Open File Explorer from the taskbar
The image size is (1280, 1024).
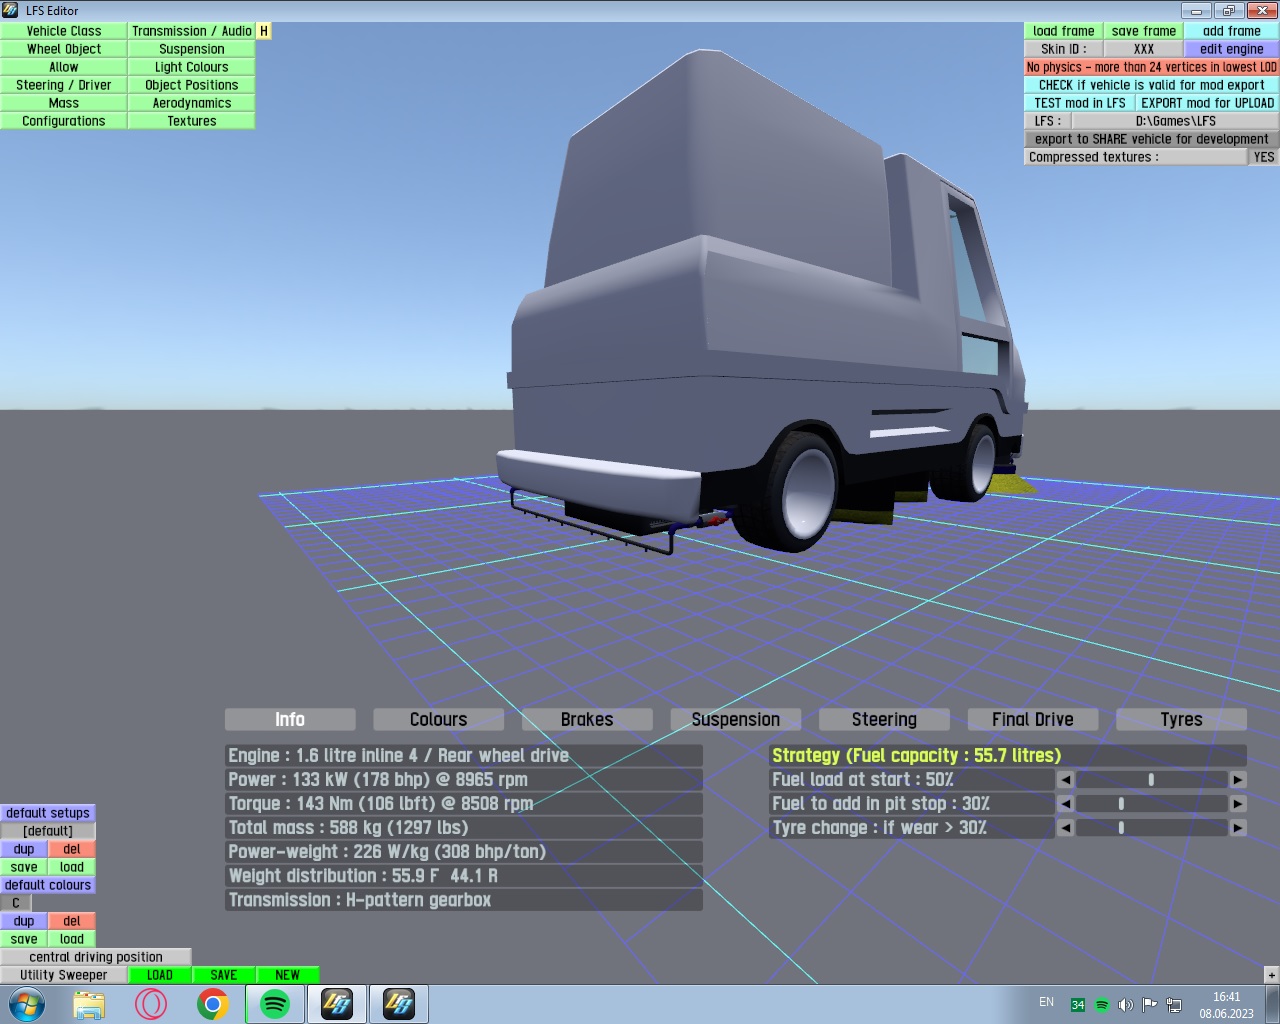[89, 1004]
